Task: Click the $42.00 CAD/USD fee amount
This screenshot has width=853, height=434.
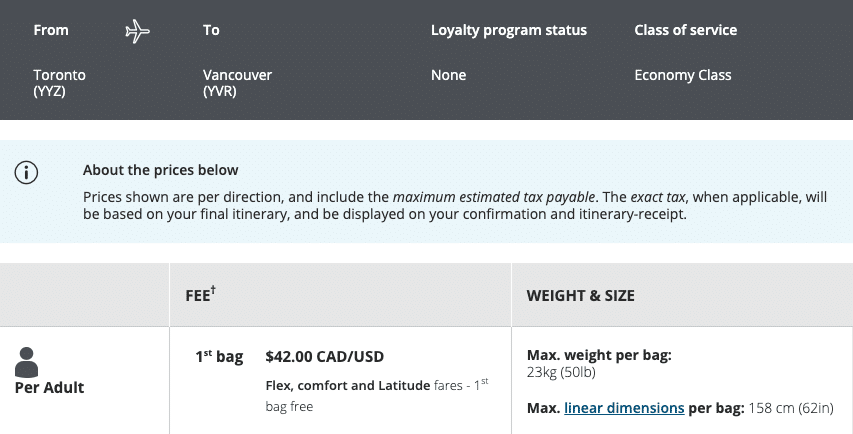Action: click(325, 356)
